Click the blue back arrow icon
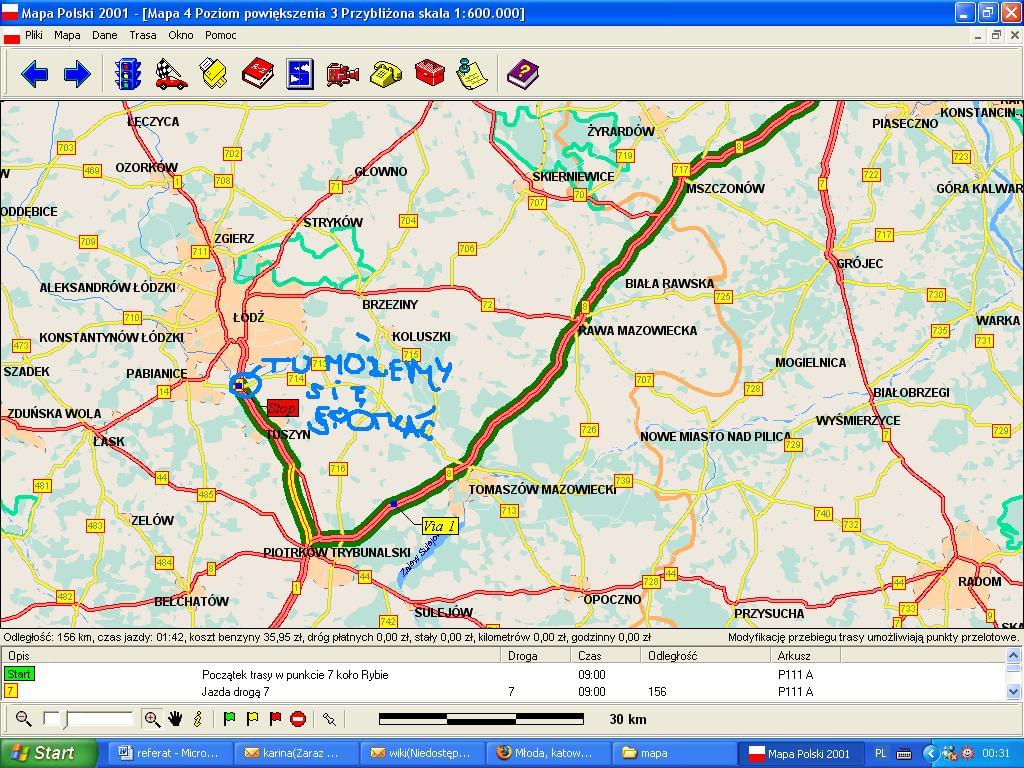The image size is (1024, 768). click(x=35, y=74)
